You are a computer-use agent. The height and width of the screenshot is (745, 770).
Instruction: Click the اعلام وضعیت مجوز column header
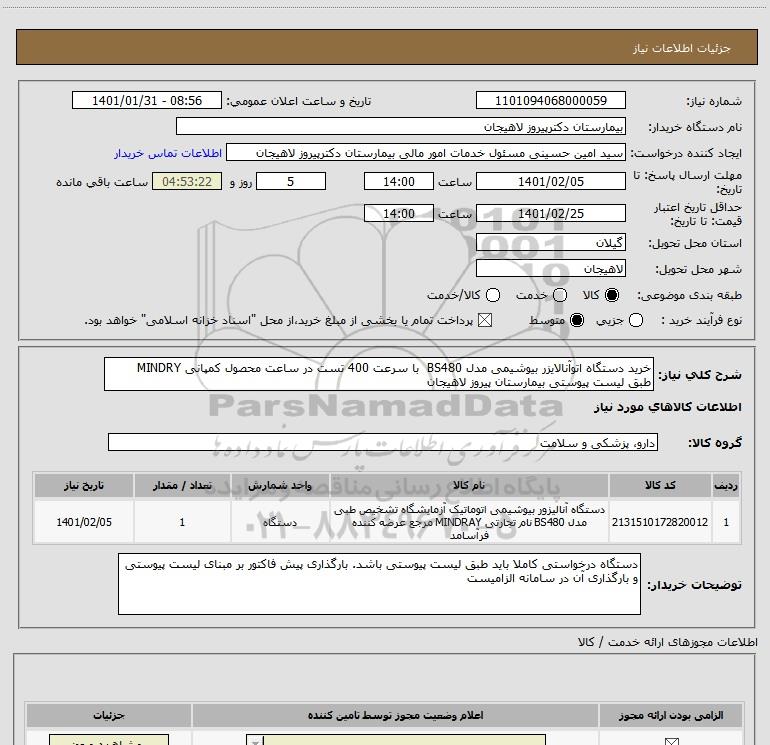click(x=395, y=715)
